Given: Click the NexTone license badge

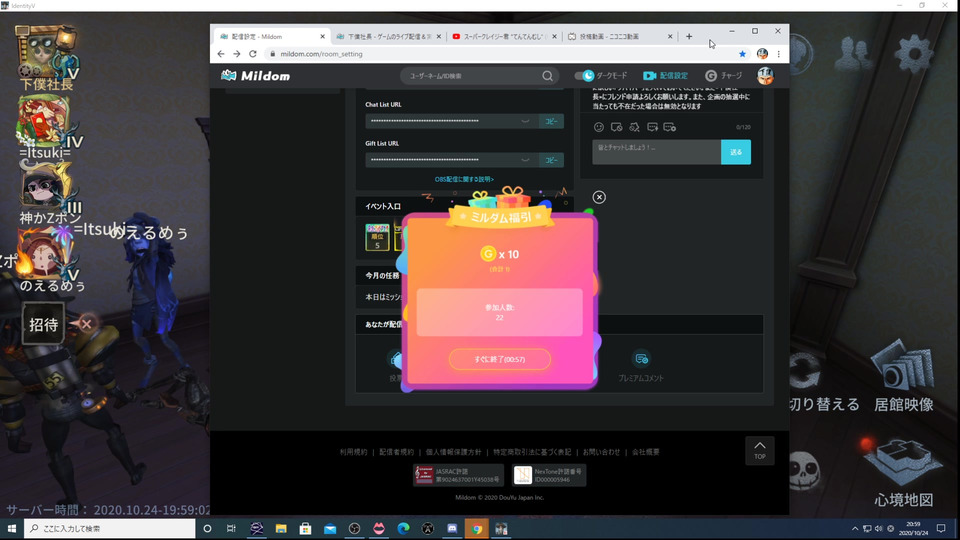Looking at the screenshot, I should [x=549, y=475].
